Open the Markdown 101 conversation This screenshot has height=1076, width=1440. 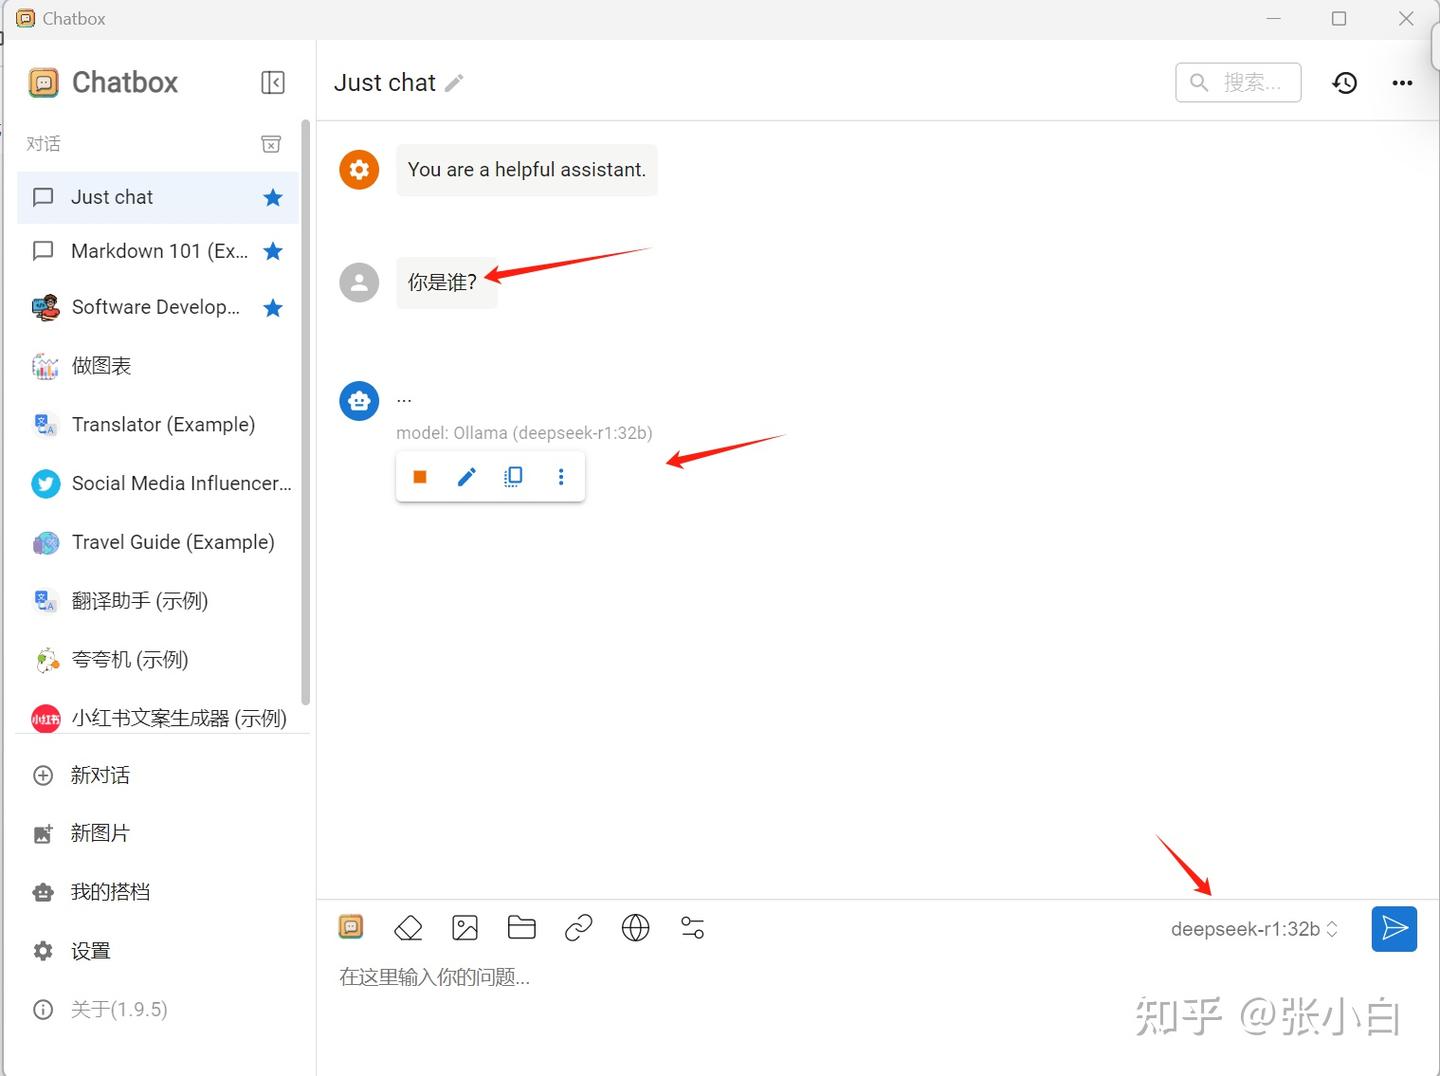tap(158, 251)
